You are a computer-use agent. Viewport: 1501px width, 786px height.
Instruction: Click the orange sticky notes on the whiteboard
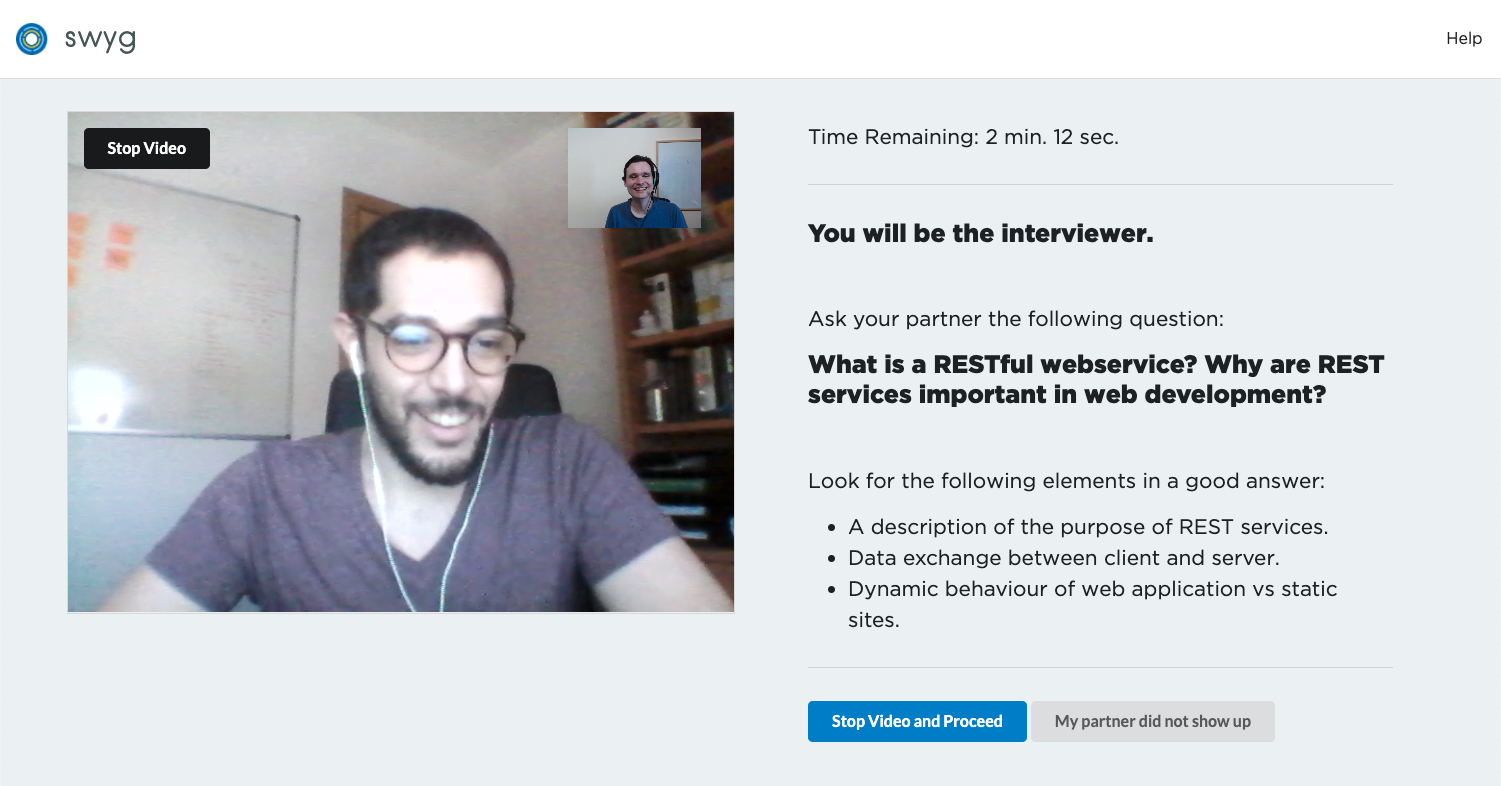tap(100, 247)
